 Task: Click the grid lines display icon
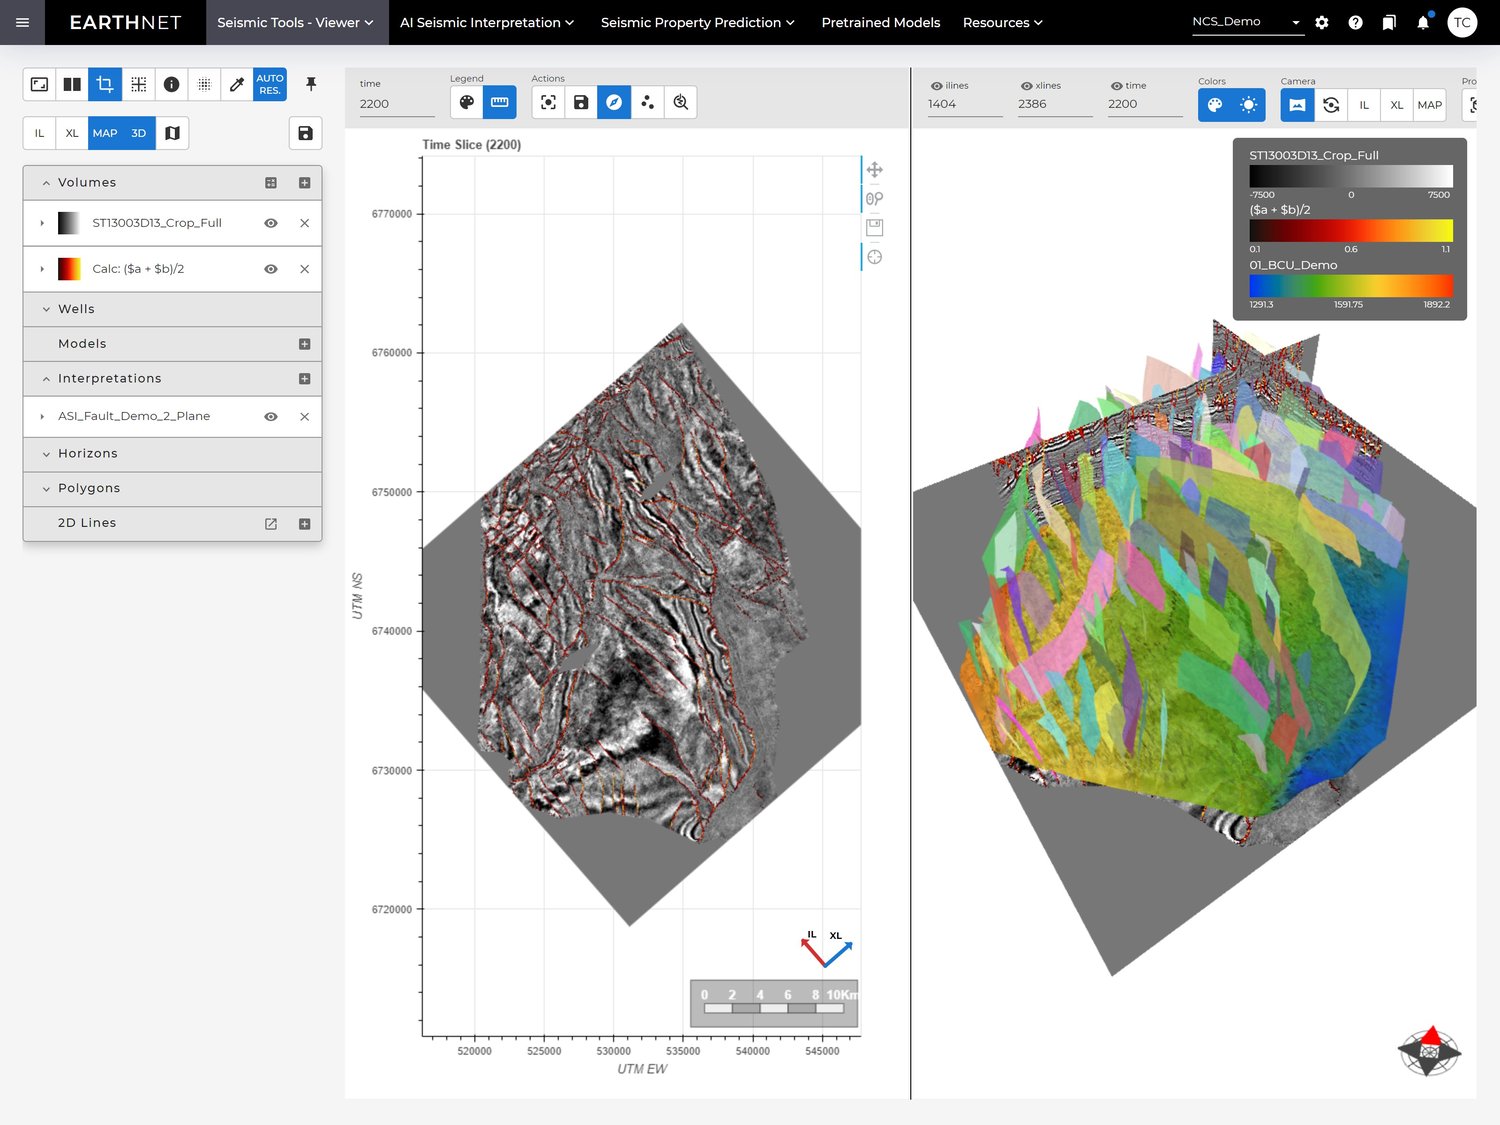pos(138,84)
